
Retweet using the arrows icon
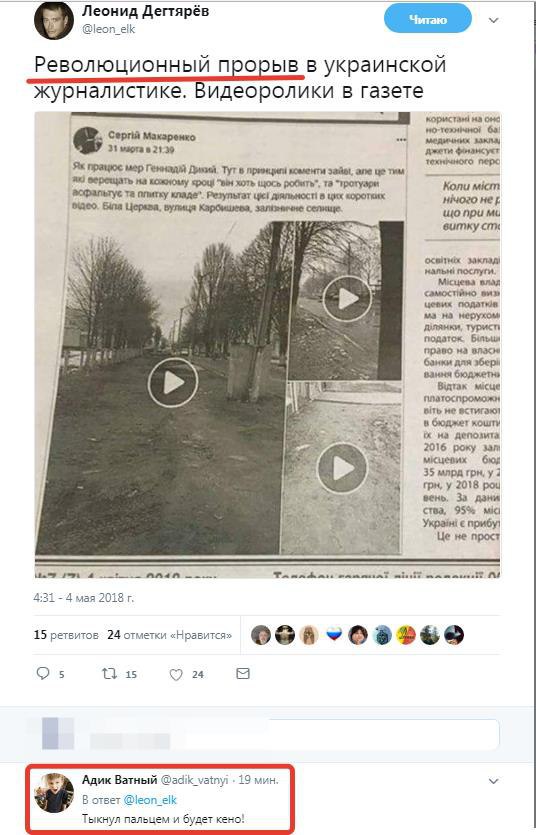click(109, 674)
